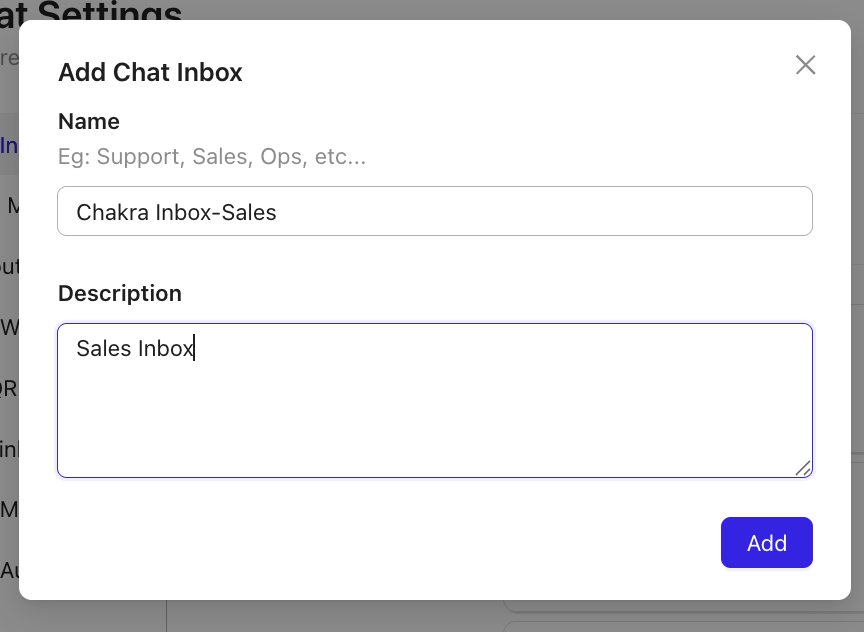864x632 pixels.
Task: Click the dimmed sidebar item starting with "W"
Action: [x=9, y=327]
